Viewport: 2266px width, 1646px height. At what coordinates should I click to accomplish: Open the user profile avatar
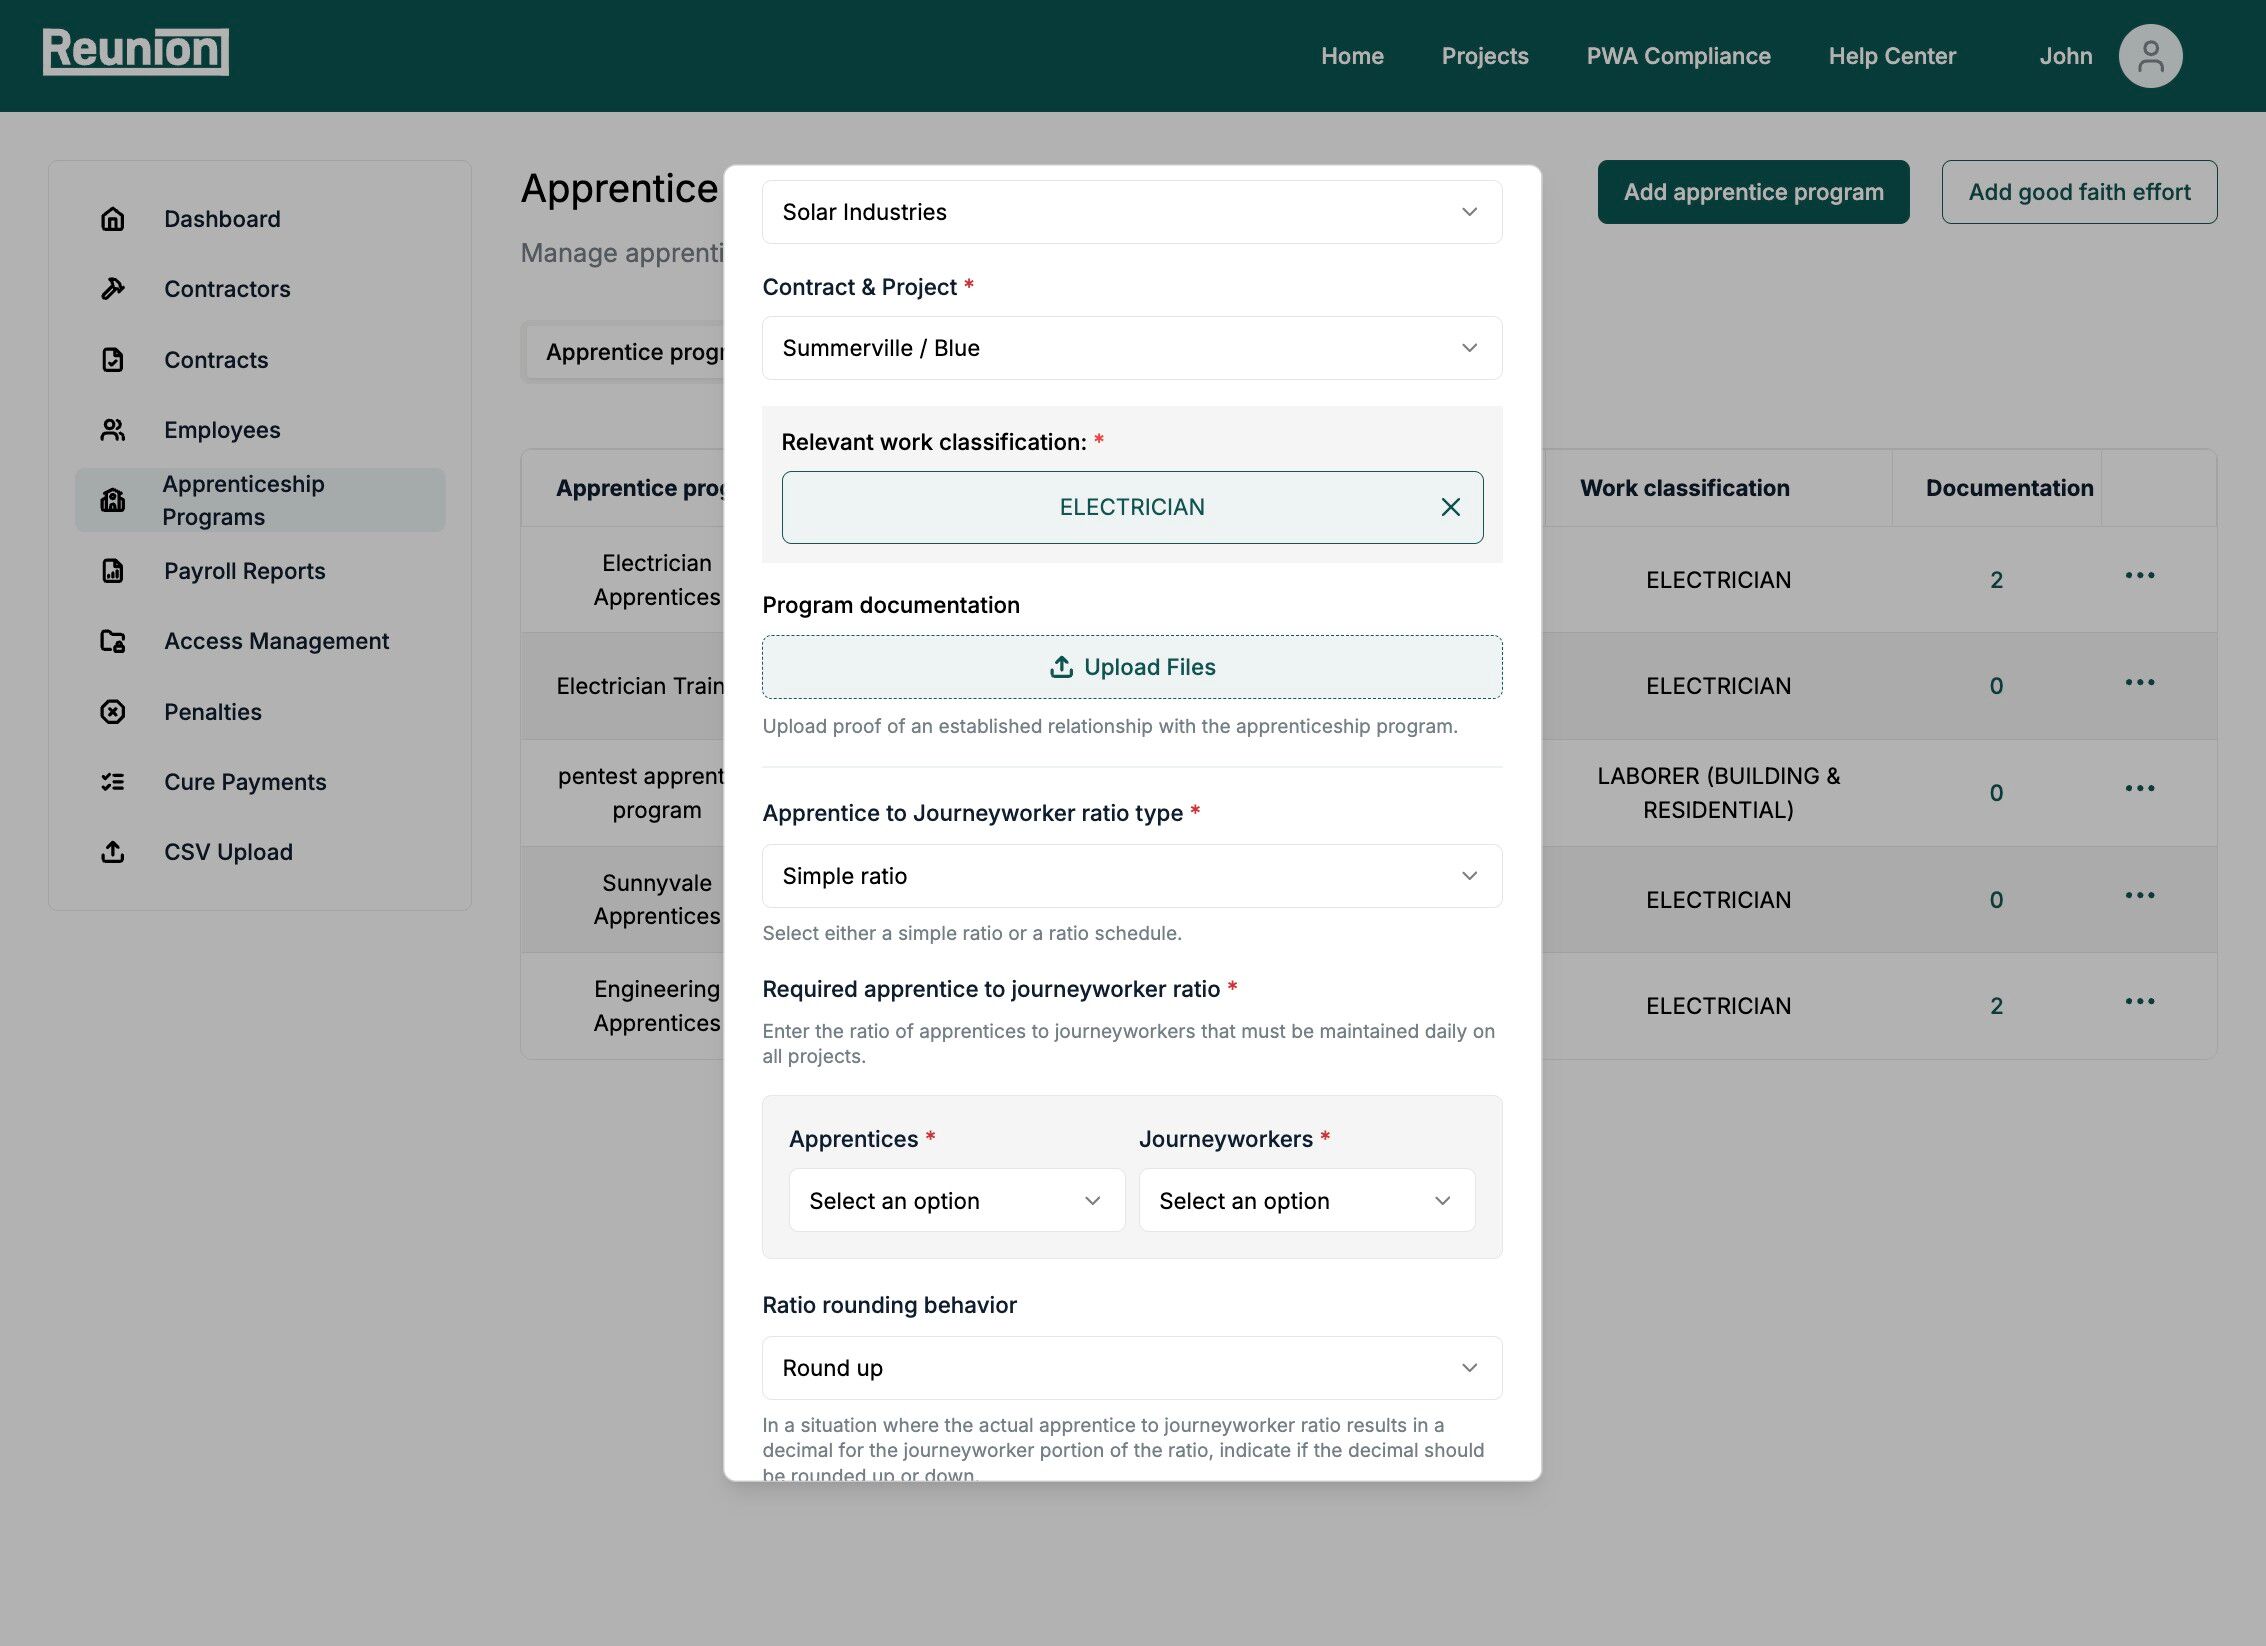coord(2149,56)
